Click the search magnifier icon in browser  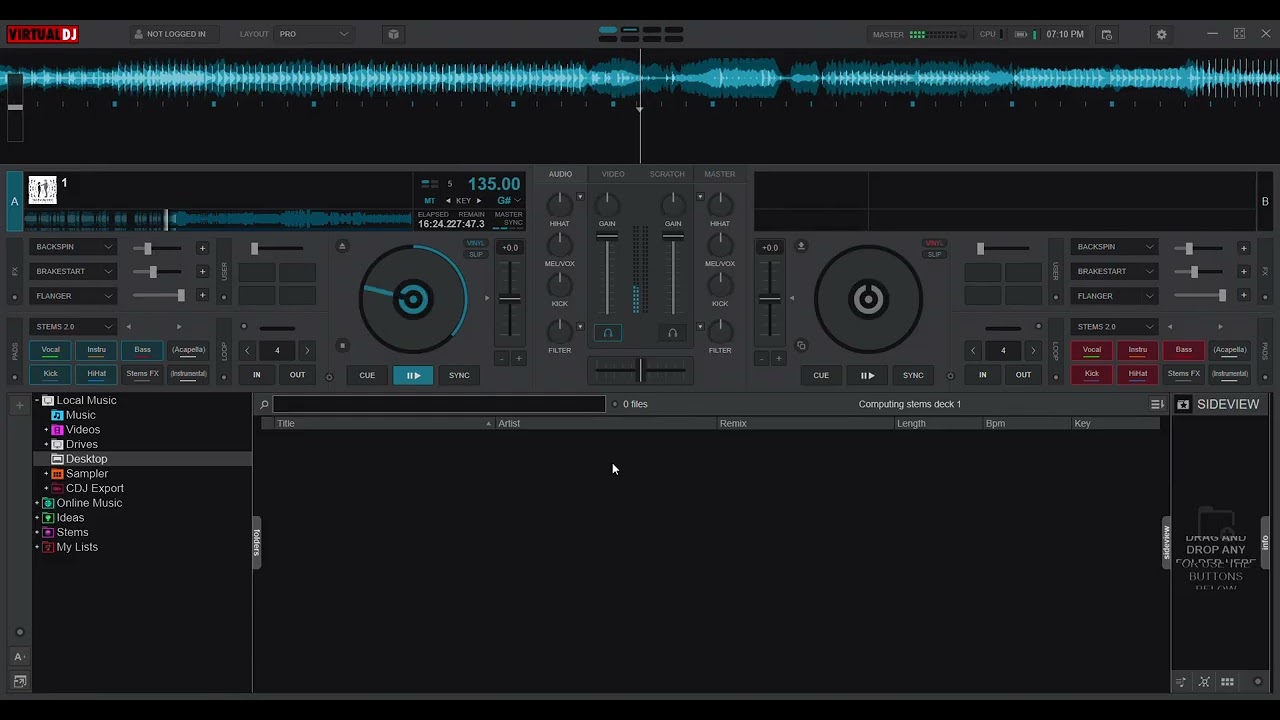tap(264, 404)
